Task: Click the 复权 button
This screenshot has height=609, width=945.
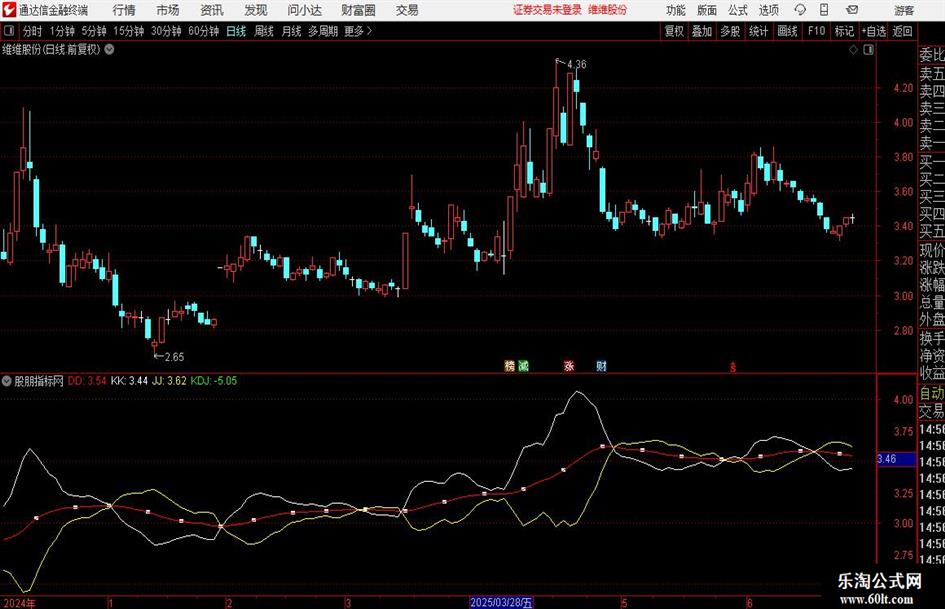Action: pyautogui.click(x=674, y=31)
